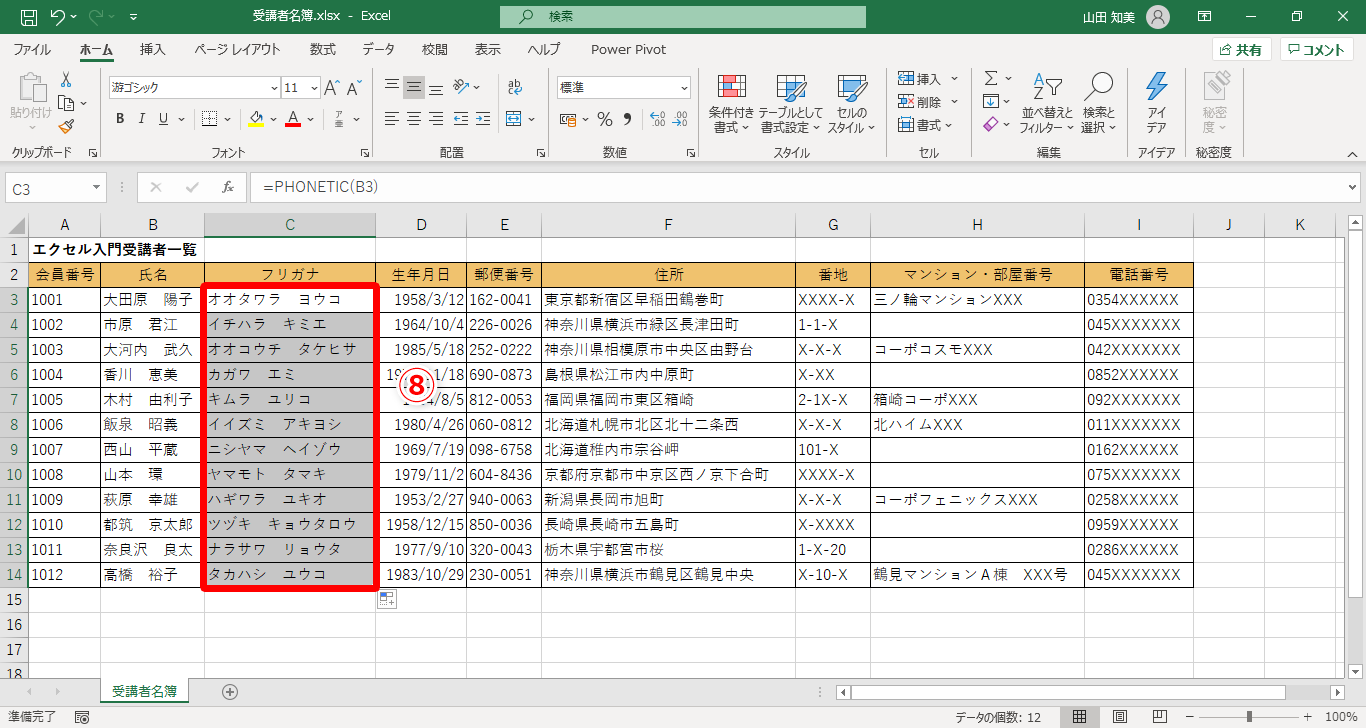1366x728 pixels.
Task: Apply the yellow fill color swatch
Action: point(256,119)
